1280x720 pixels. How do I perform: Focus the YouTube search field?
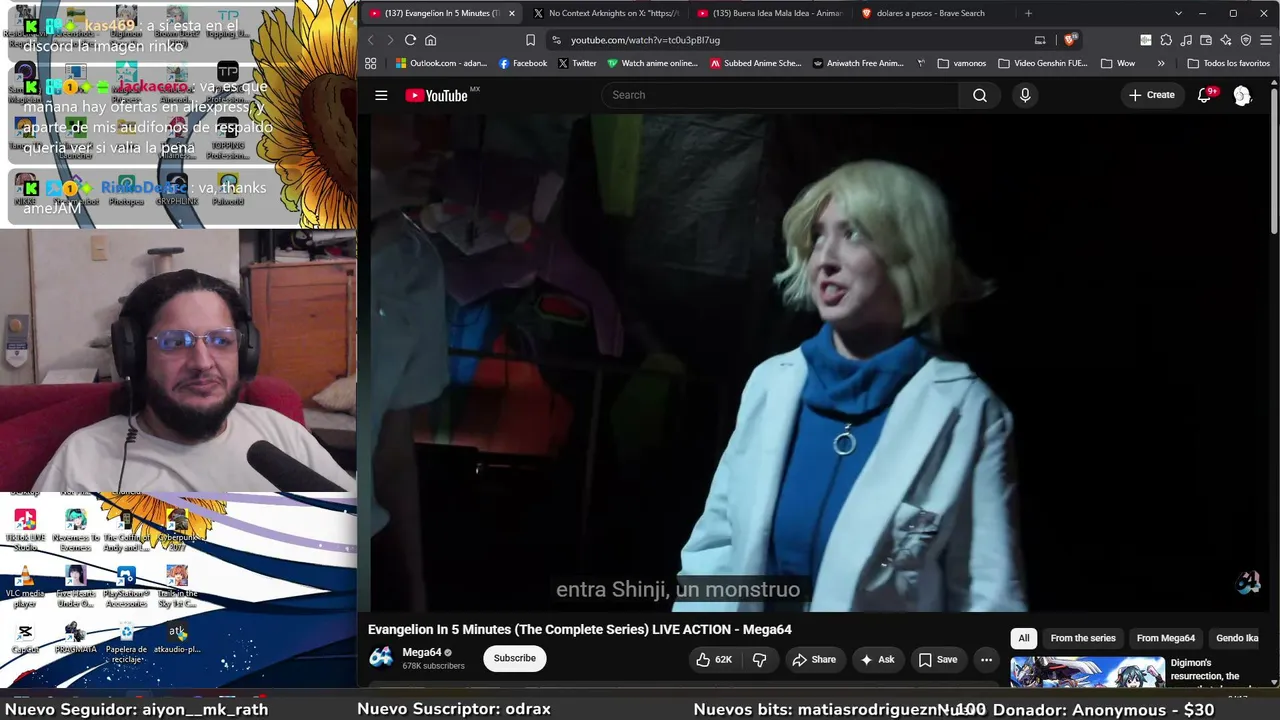pos(780,95)
